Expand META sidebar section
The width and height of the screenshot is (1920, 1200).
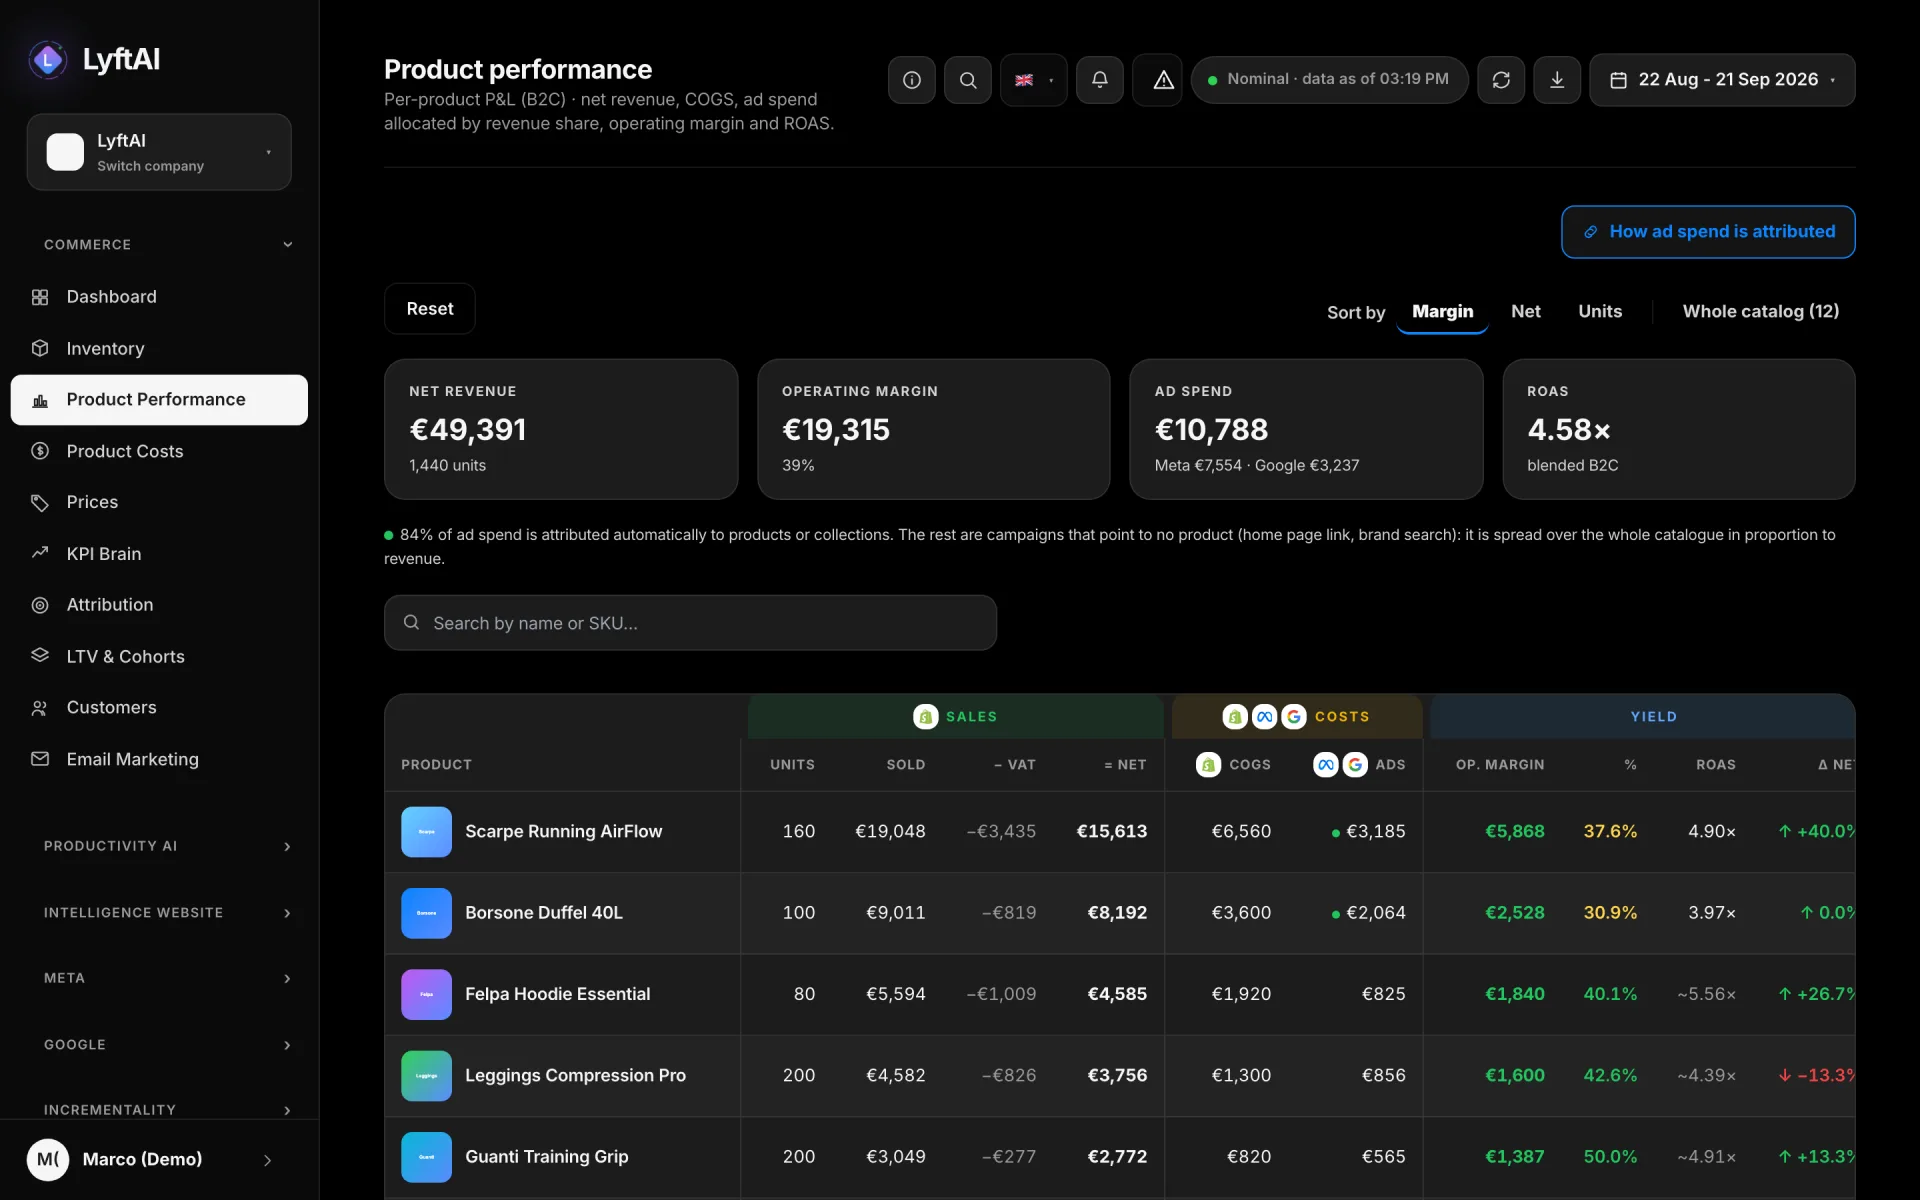click(x=167, y=978)
